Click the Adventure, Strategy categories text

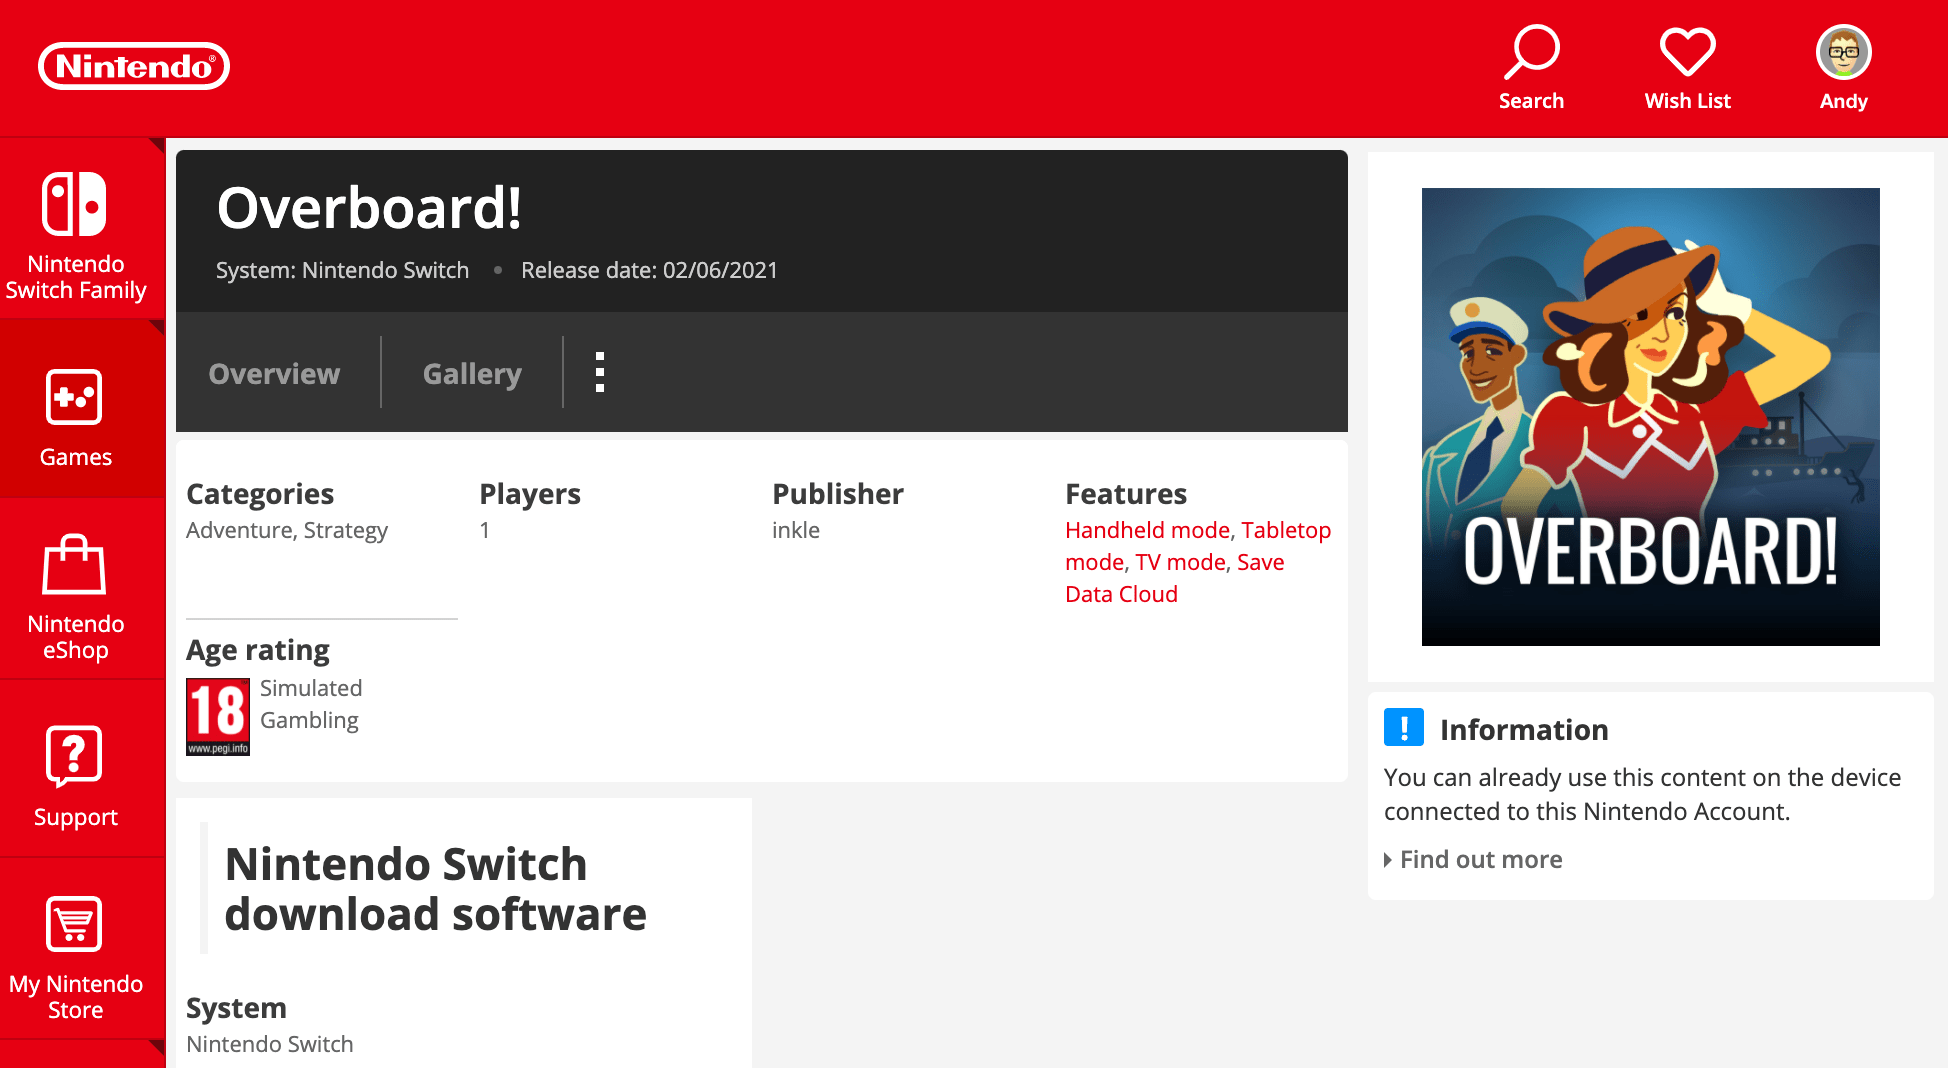click(287, 530)
